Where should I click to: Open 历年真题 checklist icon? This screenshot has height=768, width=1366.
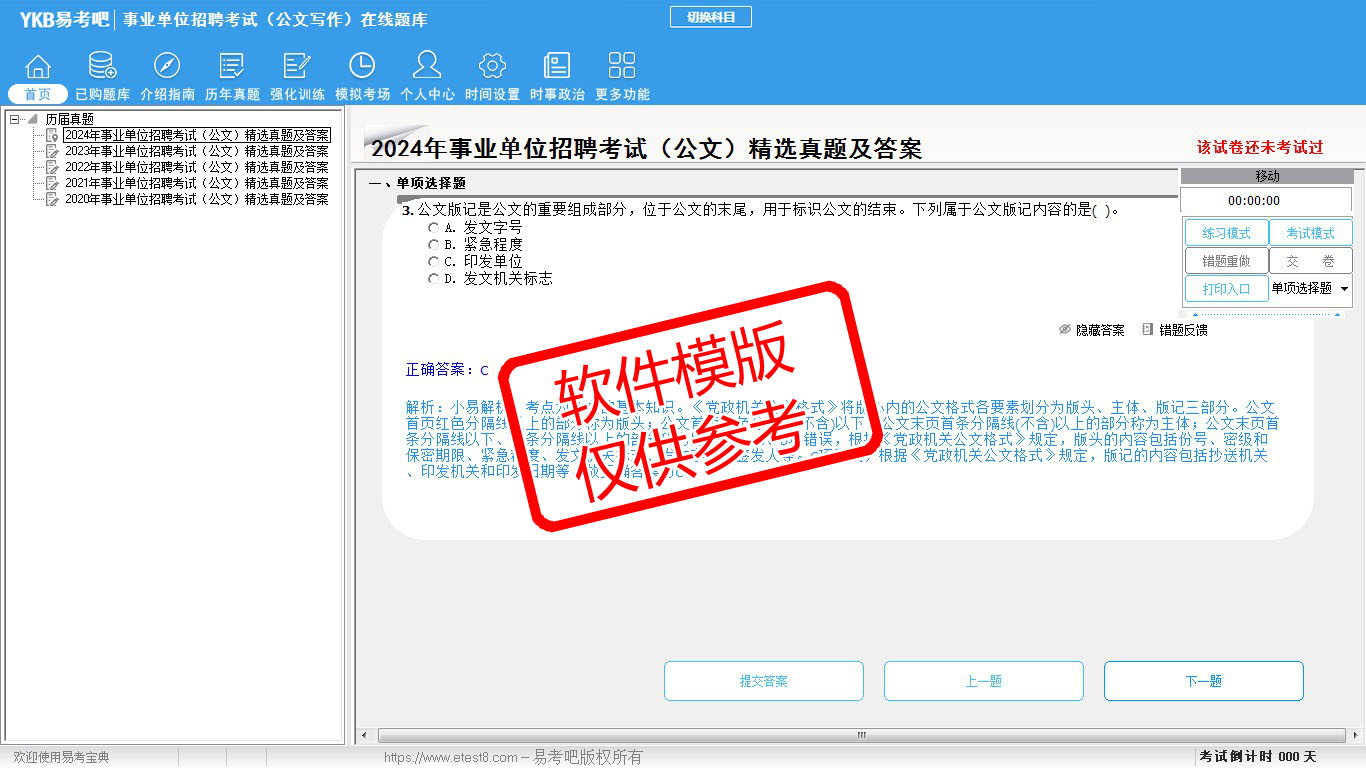[232, 67]
